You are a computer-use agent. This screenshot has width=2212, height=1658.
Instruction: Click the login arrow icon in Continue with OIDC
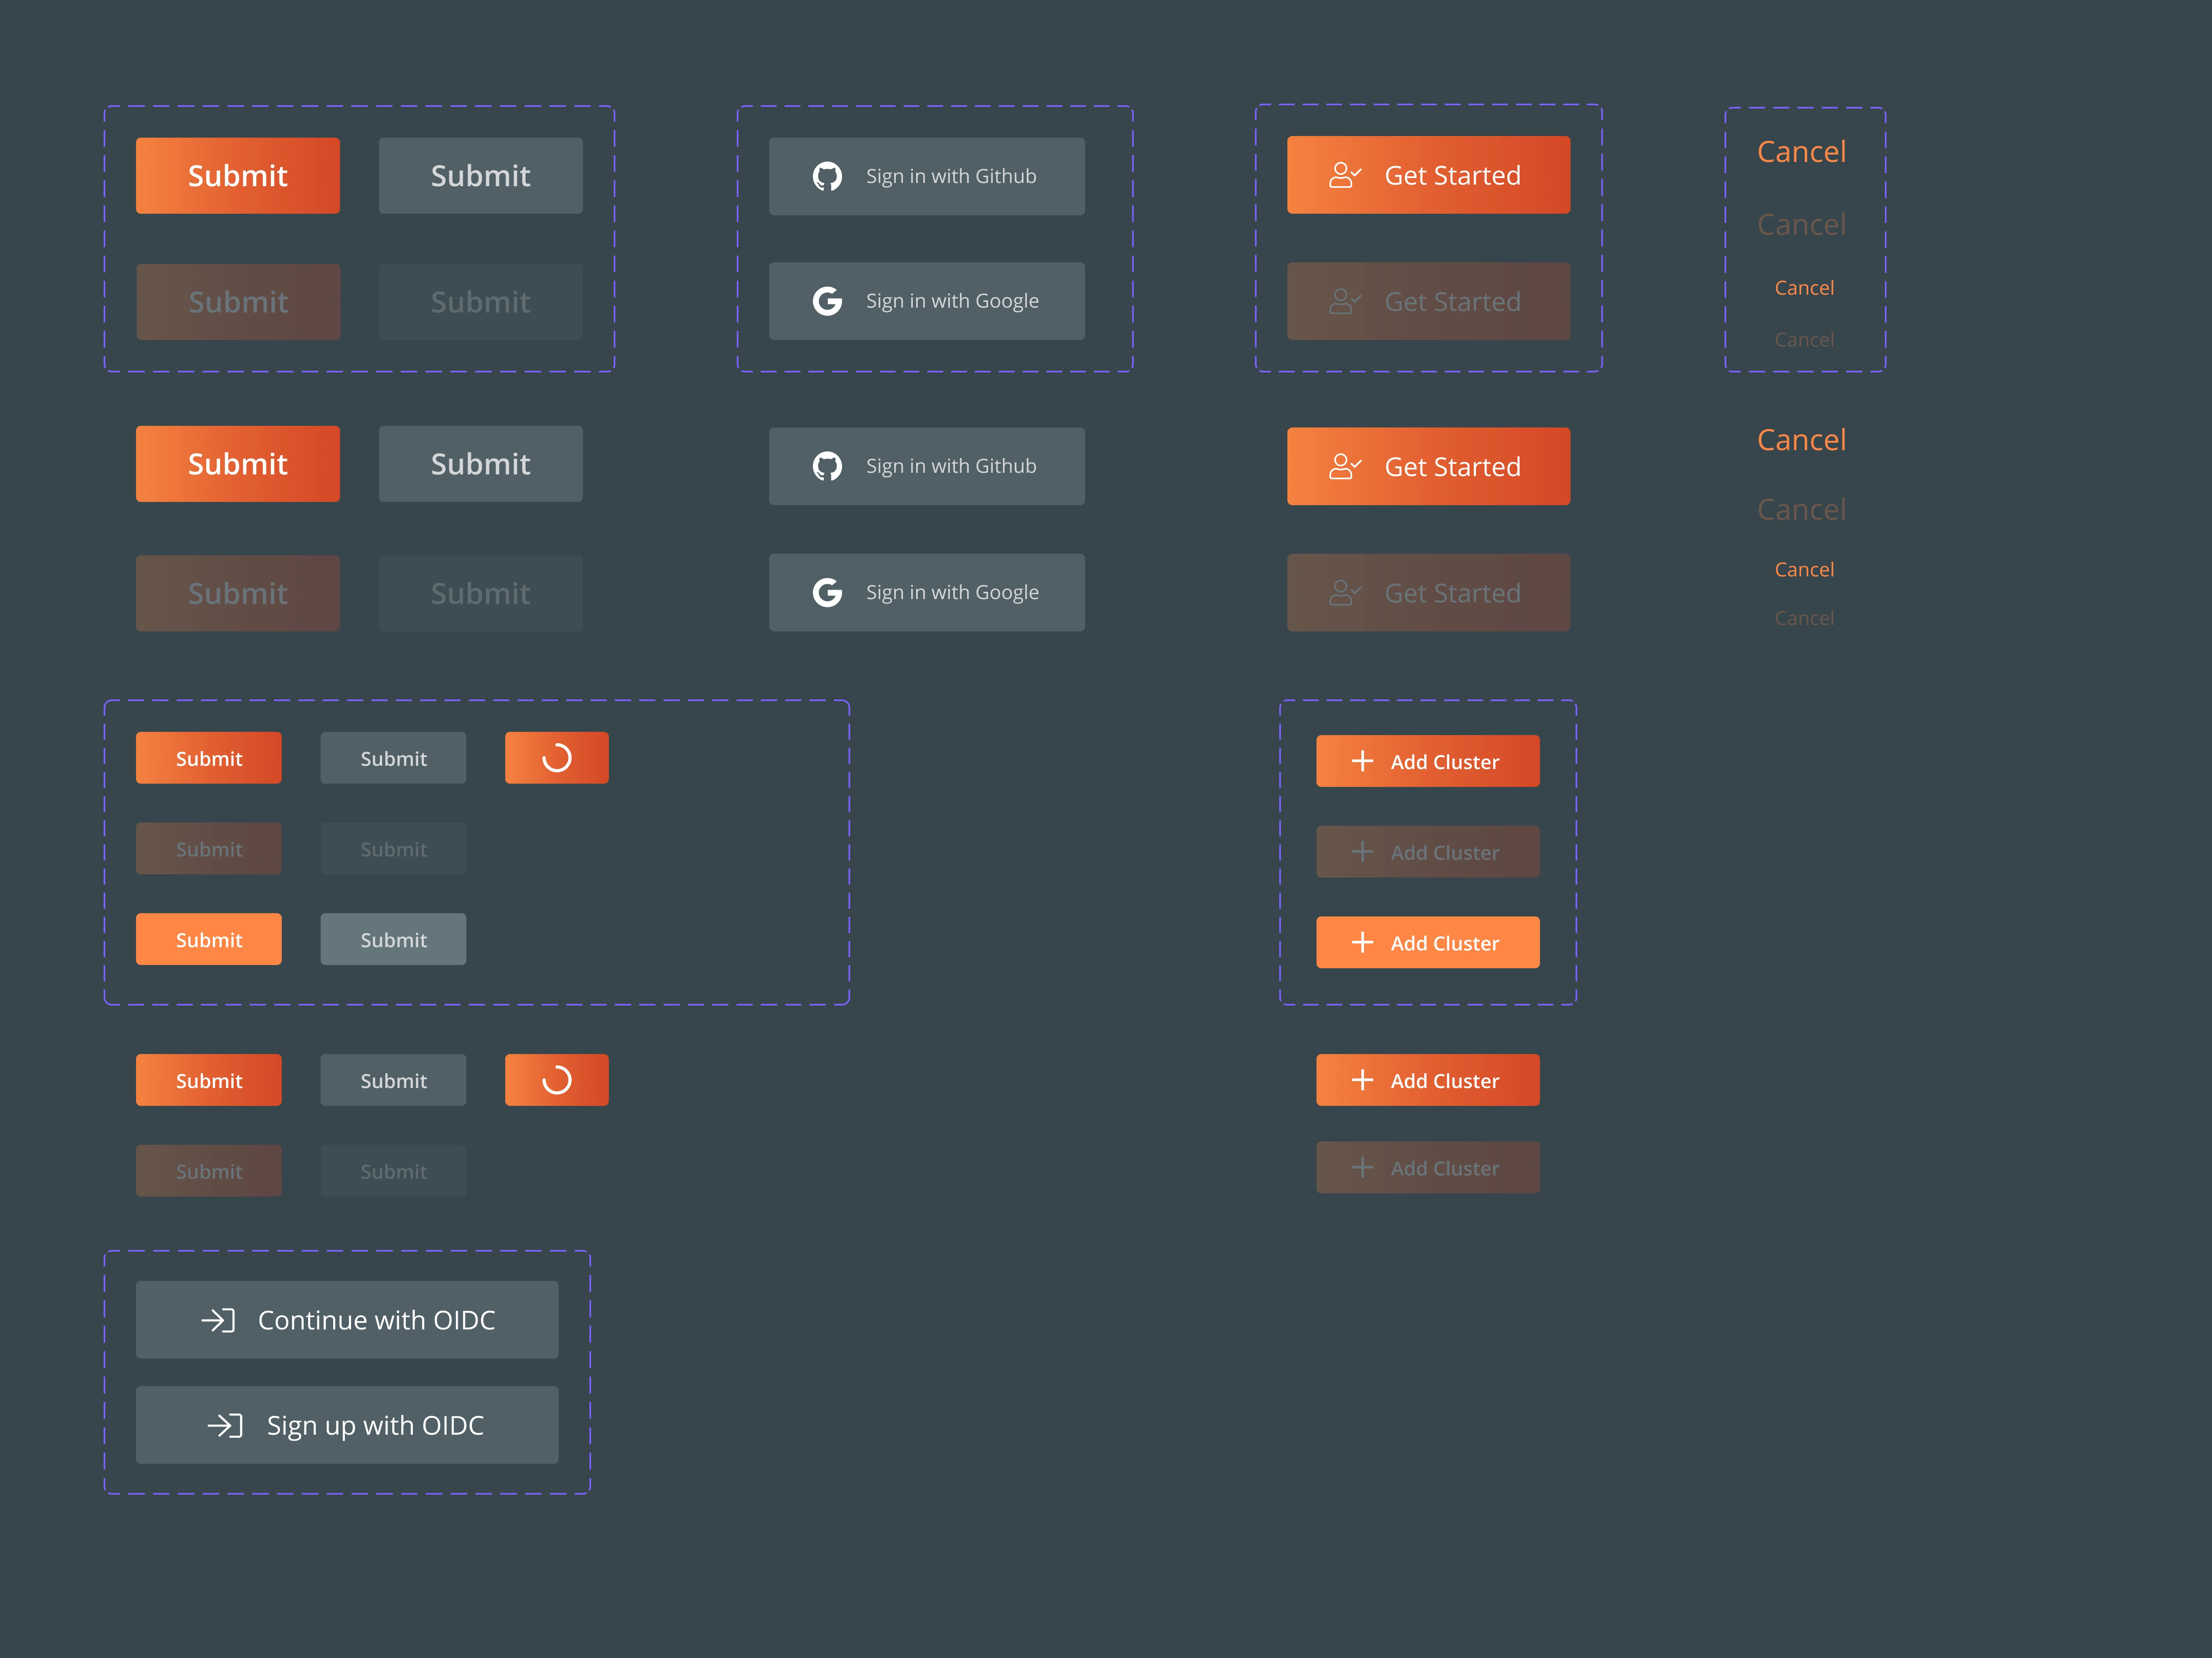pyautogui.click(x=218, y=1320)
